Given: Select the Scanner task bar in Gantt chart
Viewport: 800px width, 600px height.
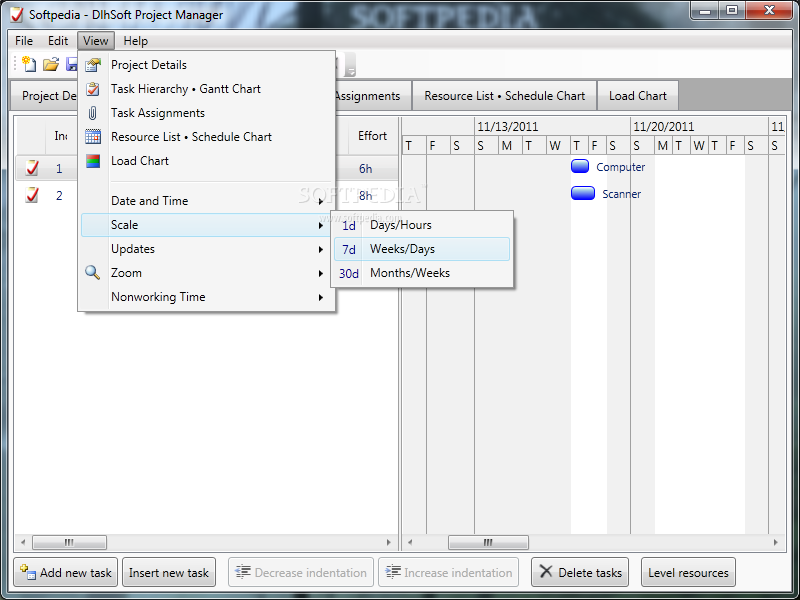Looking at the screenshot, I should point(583,193).
